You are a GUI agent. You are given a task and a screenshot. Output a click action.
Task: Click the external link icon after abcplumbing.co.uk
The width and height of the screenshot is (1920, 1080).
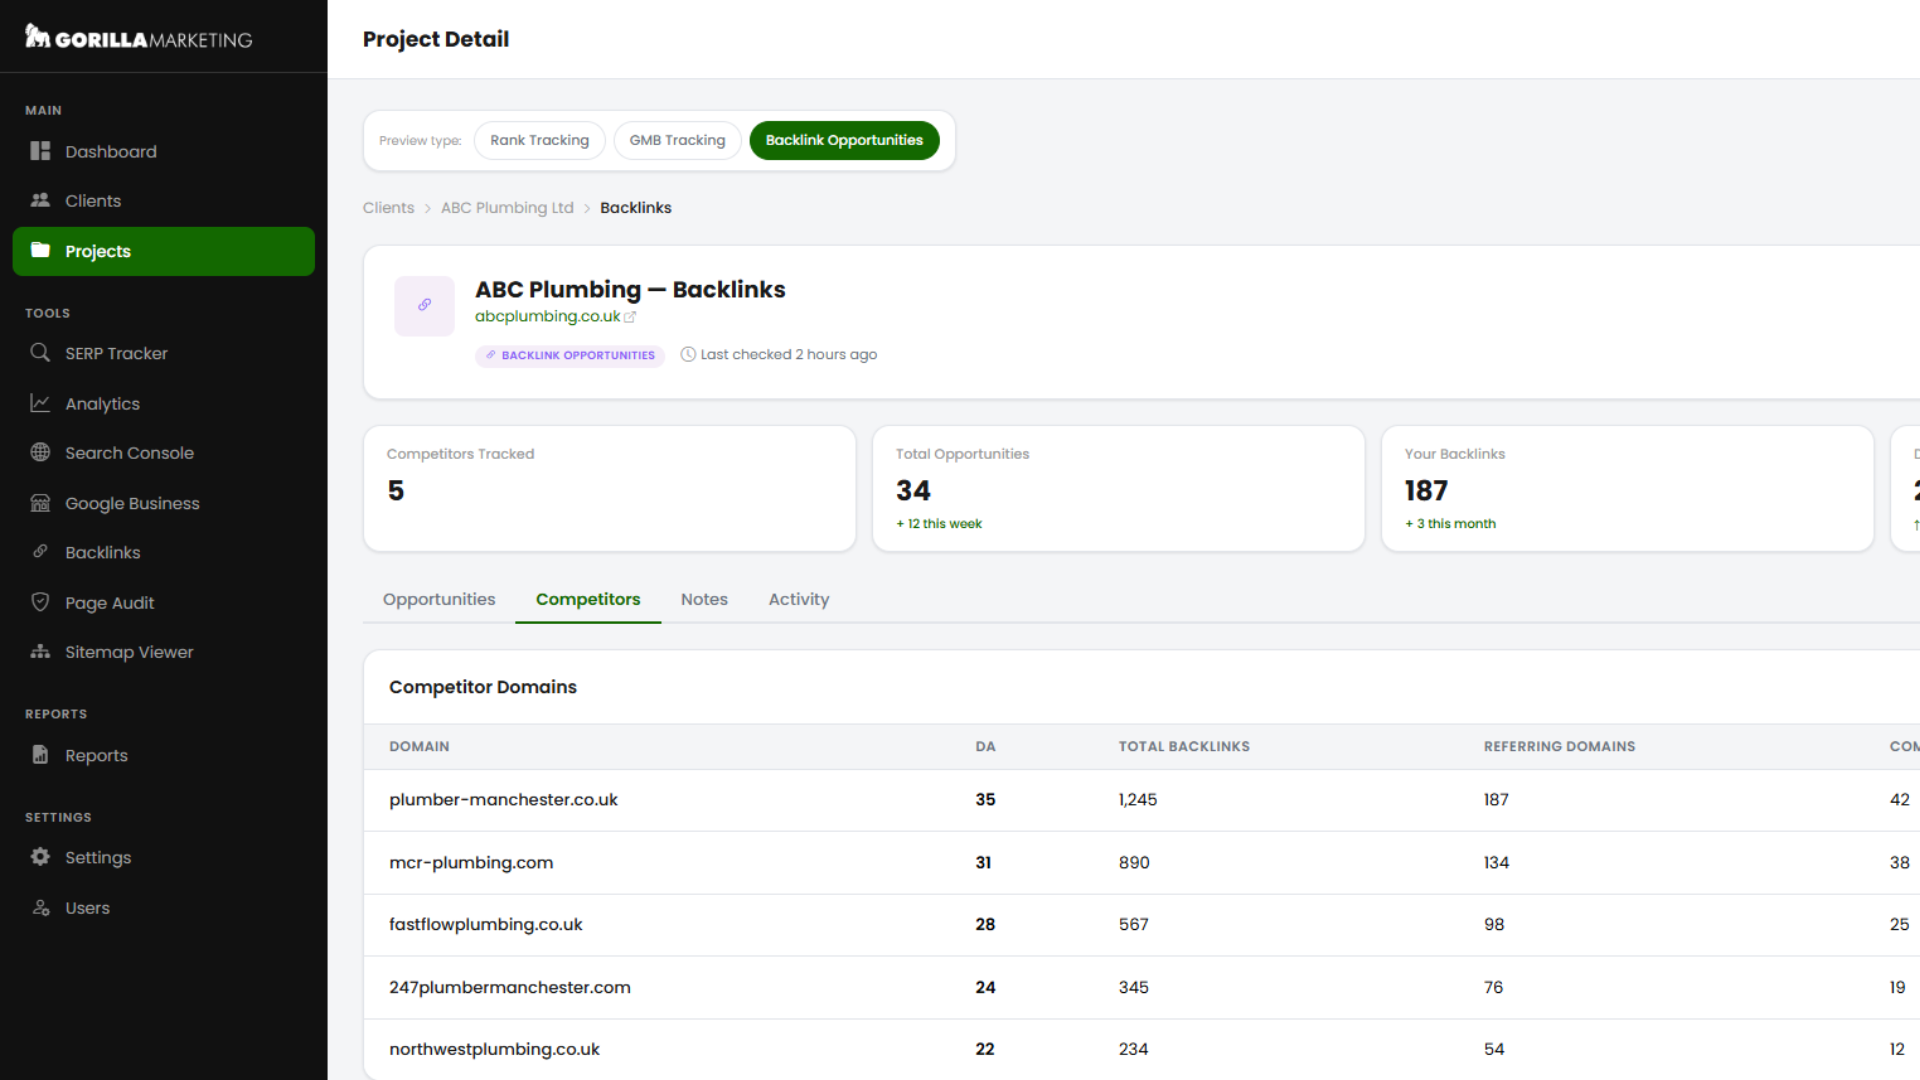coord(630,317)
